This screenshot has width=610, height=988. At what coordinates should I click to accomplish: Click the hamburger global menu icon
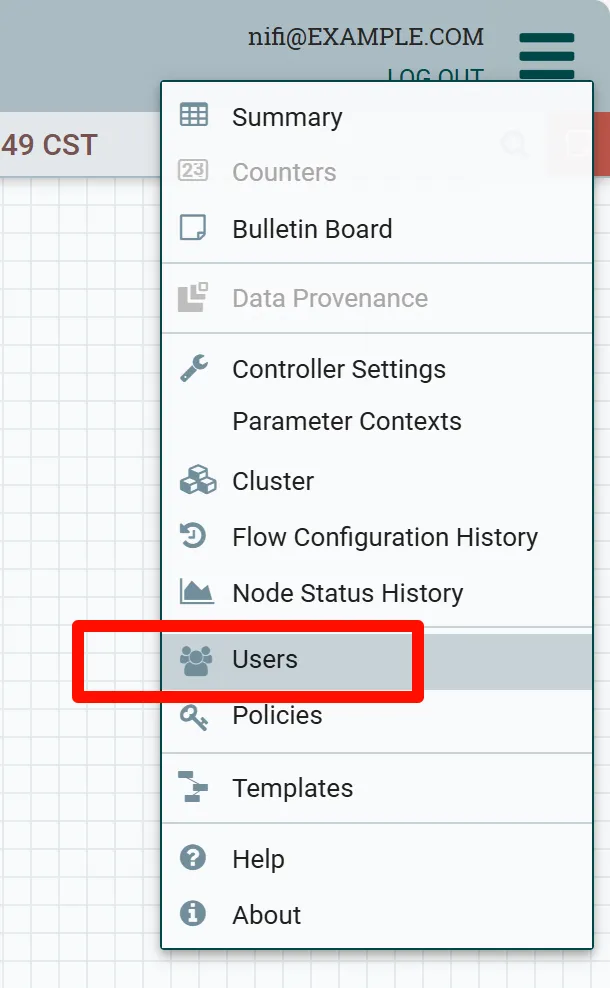(546, 56)
